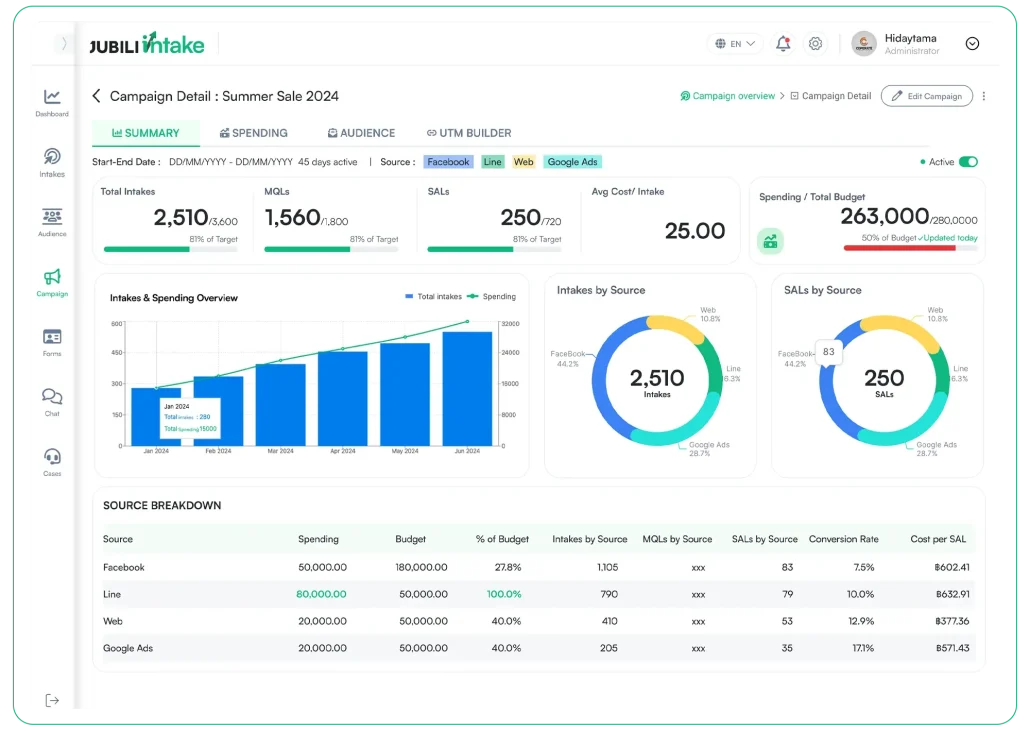The width and height of the screenshot is (1030, 731).
Task: Click the green budget icon in Spending card
Action: point(770,241)
